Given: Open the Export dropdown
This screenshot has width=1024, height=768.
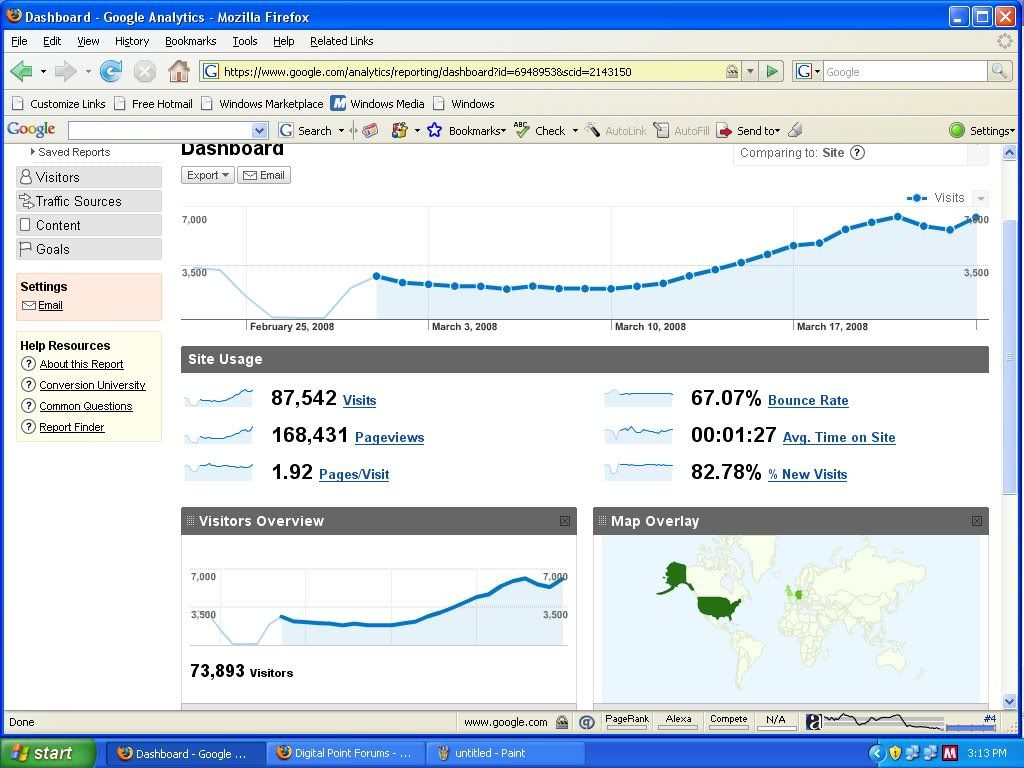Looking at the screenshot, I should pyautogui.click(x=208, y=175).
